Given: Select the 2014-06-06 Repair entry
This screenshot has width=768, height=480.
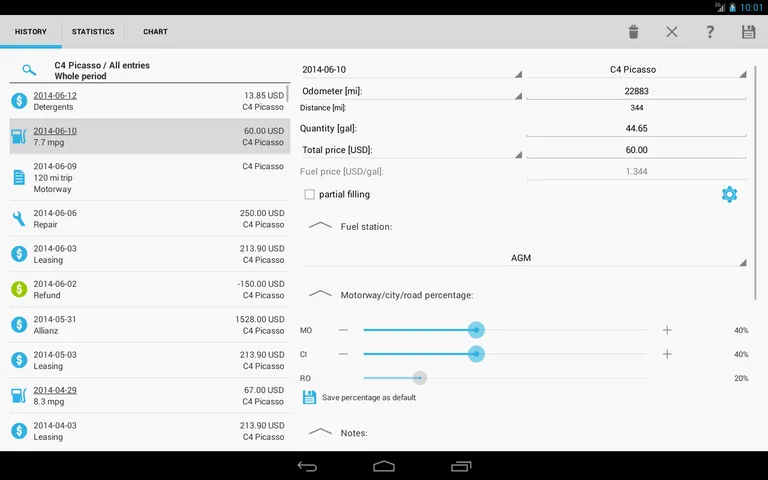Looking at the screenshot, I should click(x=148, y=219).
